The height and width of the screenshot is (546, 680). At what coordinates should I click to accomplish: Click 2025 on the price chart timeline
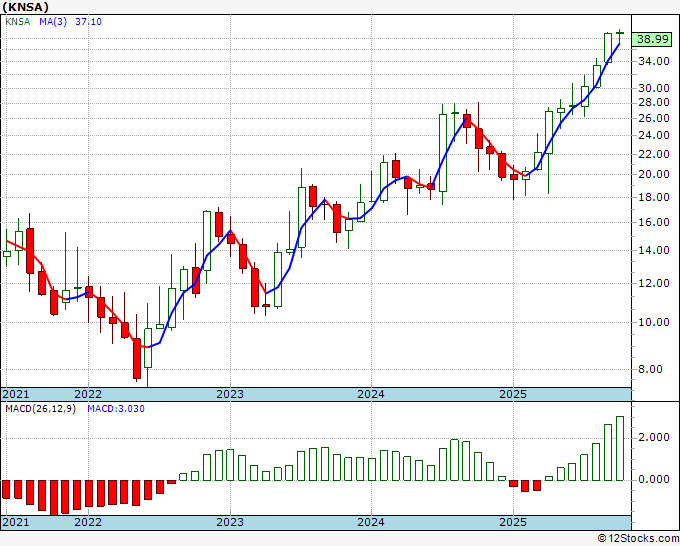[x=513, y=394]
